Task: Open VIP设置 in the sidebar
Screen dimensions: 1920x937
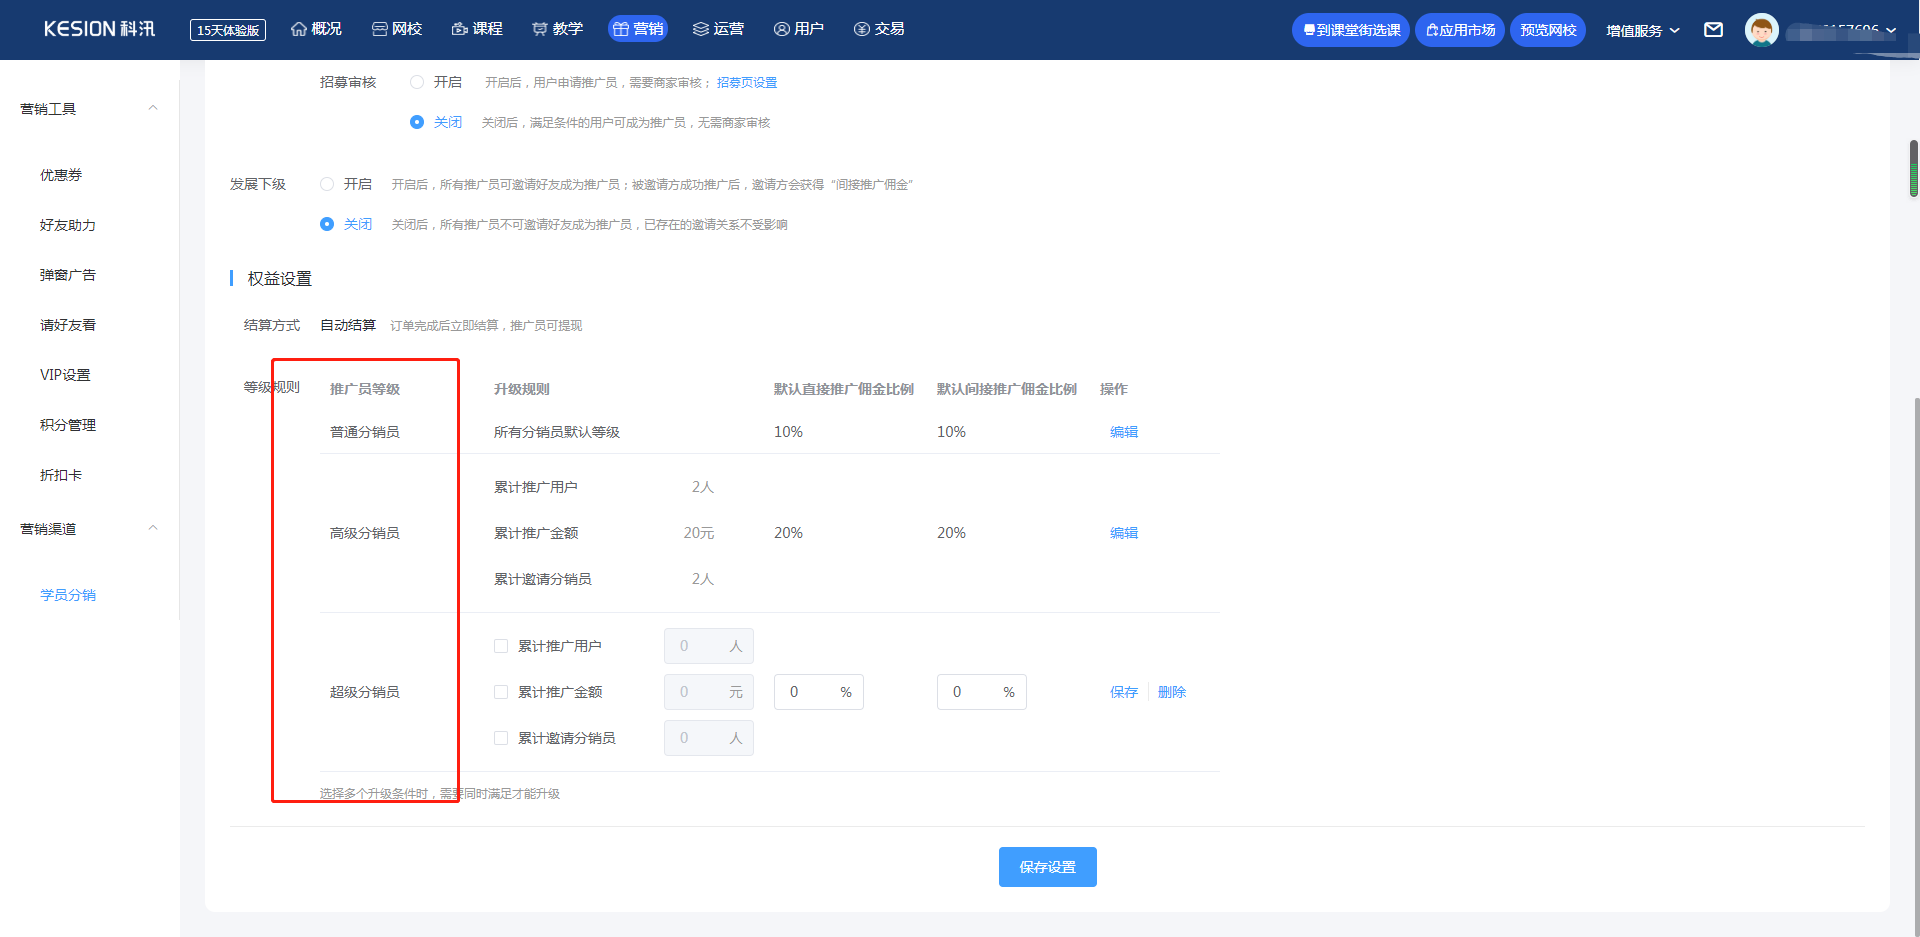Action: 65,375
